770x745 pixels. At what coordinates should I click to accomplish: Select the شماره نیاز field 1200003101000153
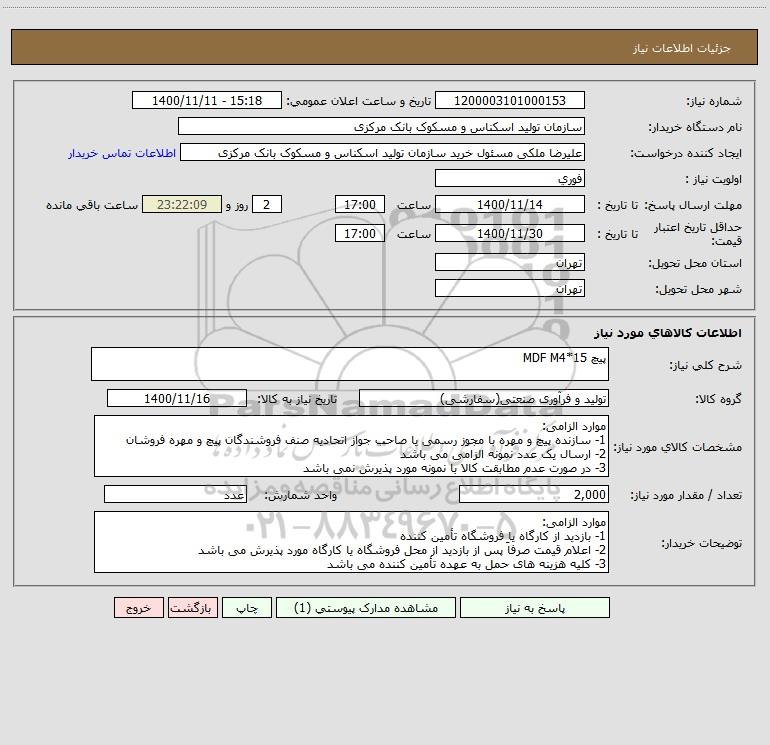click(510, 100)
